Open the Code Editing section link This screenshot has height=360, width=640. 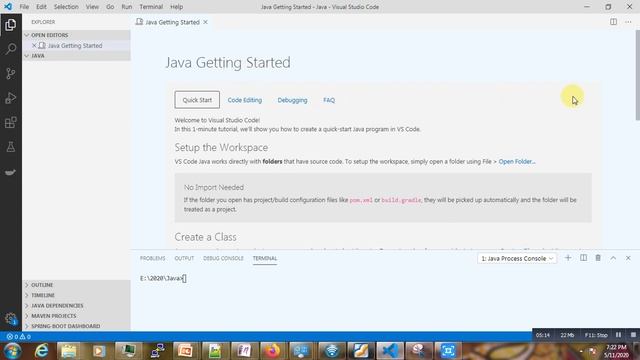click(x=245, y=100)
